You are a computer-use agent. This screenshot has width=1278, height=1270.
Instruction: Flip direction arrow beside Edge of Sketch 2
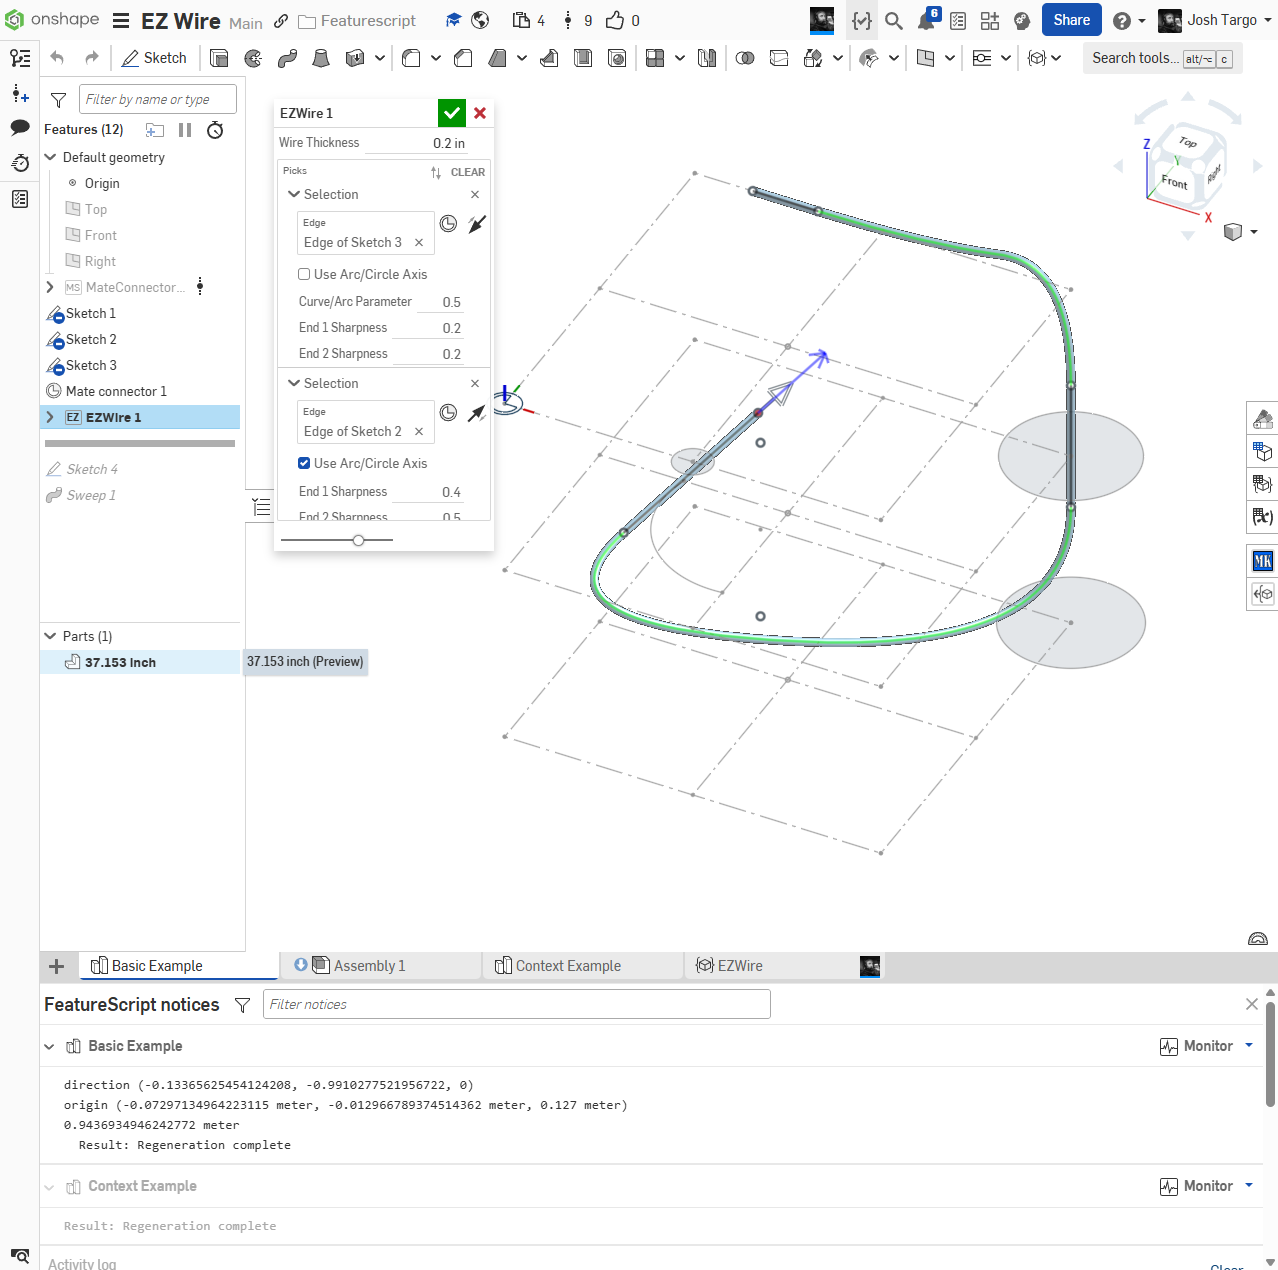[477, 413]
